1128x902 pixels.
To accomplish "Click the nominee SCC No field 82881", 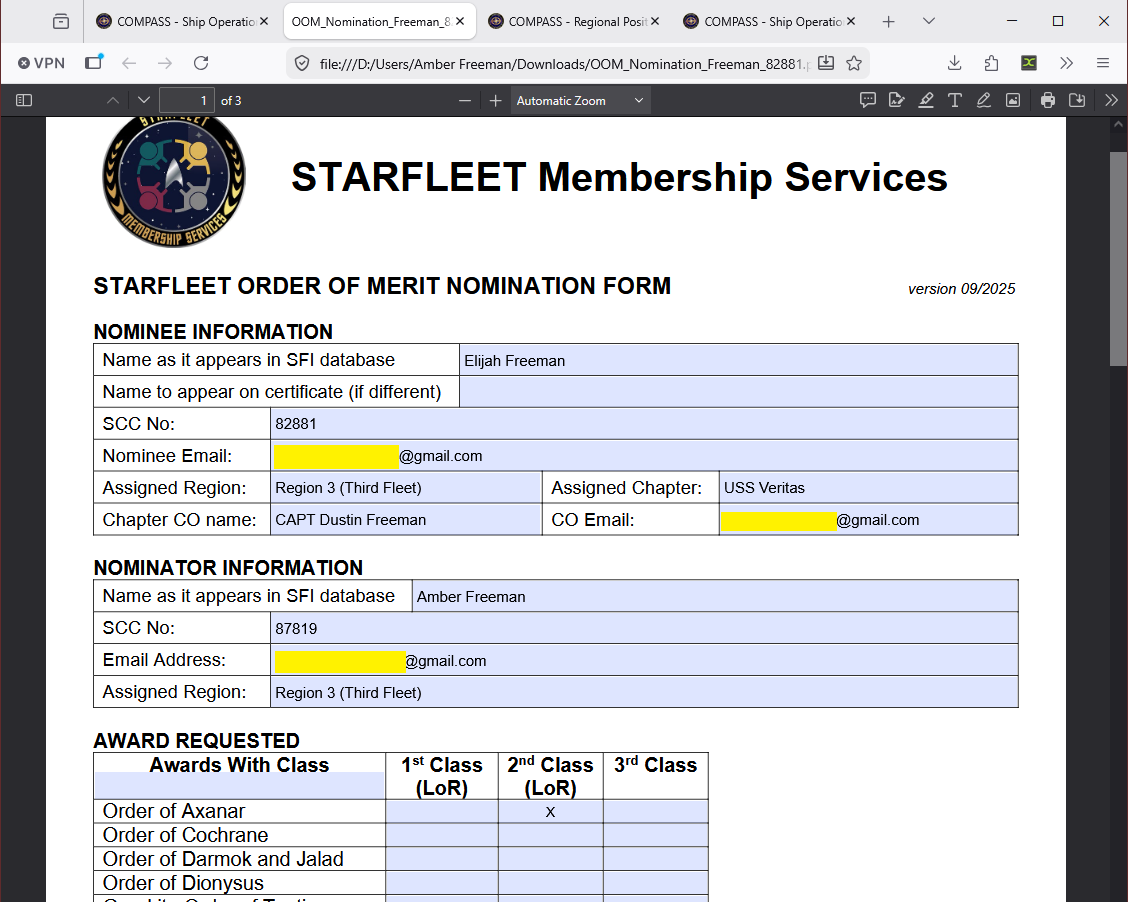I will pos(645,424).
